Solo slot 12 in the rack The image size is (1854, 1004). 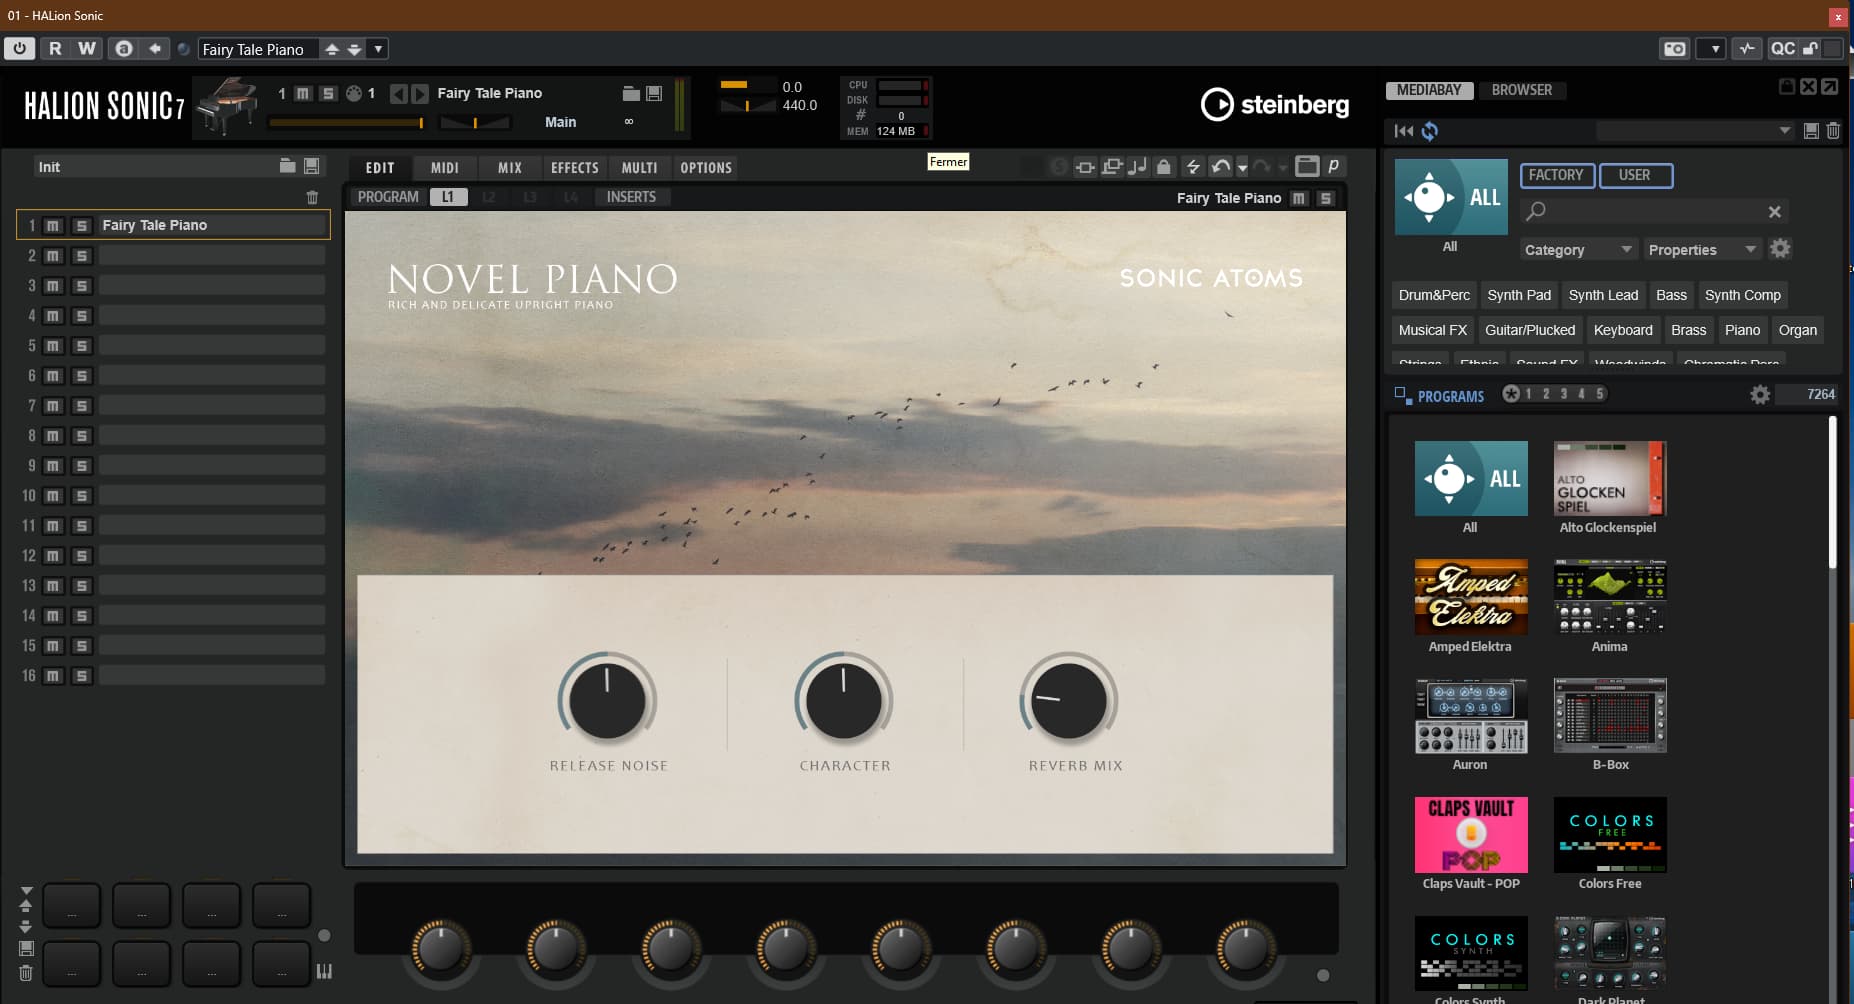82,556
